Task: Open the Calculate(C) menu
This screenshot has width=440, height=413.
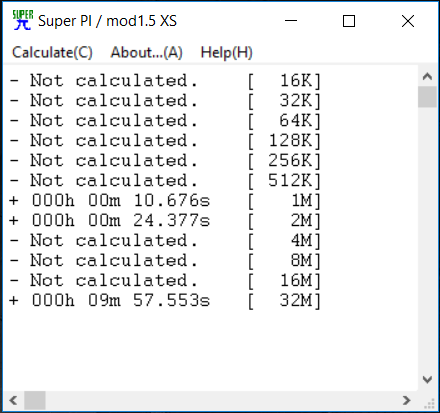Action: tap(52, 52)
